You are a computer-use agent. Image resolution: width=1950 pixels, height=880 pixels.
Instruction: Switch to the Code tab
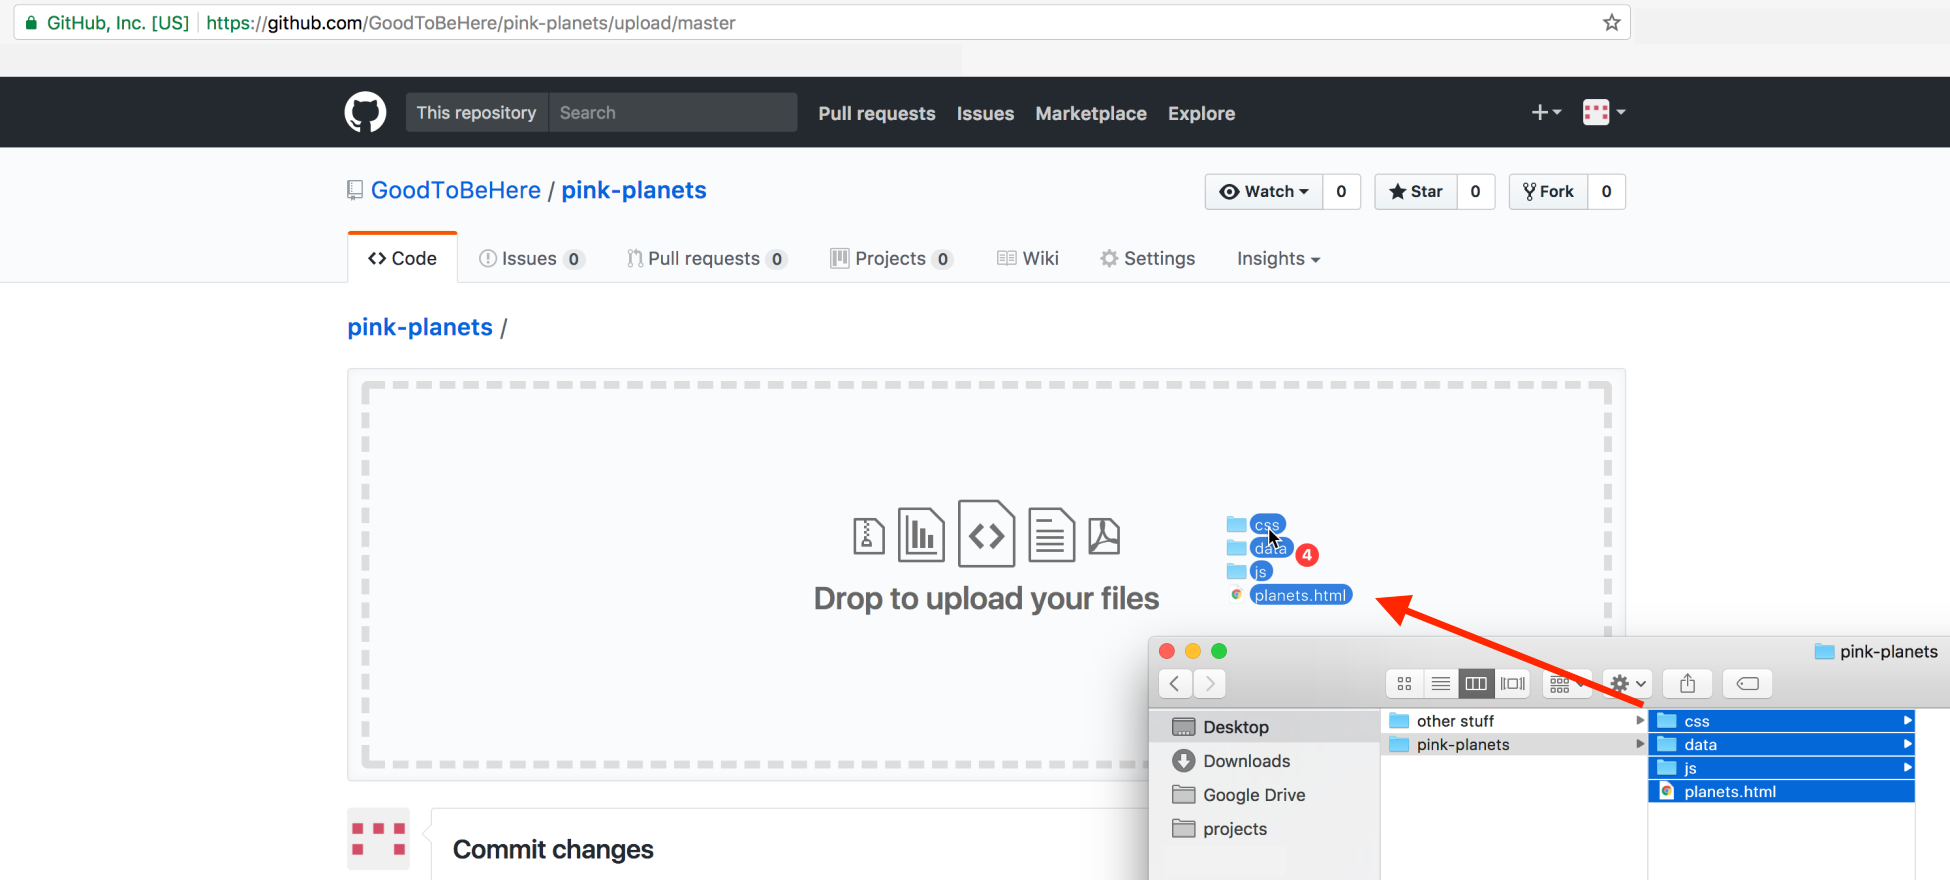(x=403, y=258)
